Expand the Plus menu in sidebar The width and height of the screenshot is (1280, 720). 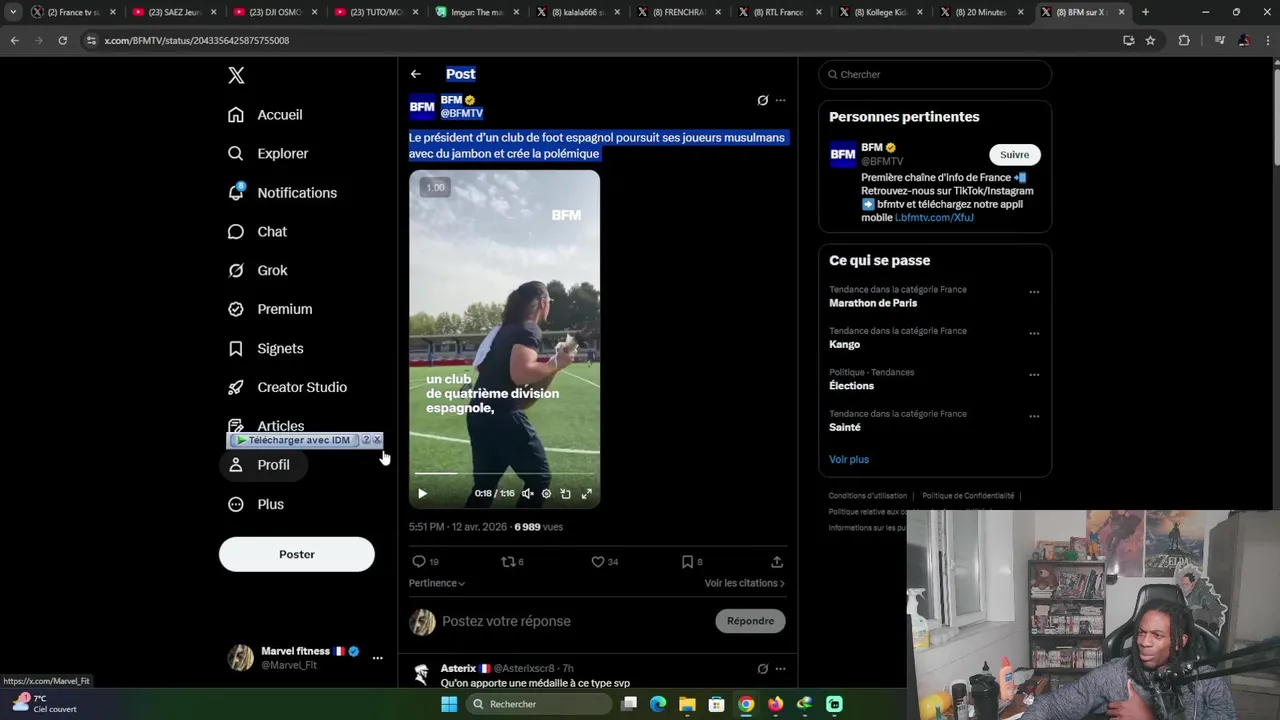point(256,504)
